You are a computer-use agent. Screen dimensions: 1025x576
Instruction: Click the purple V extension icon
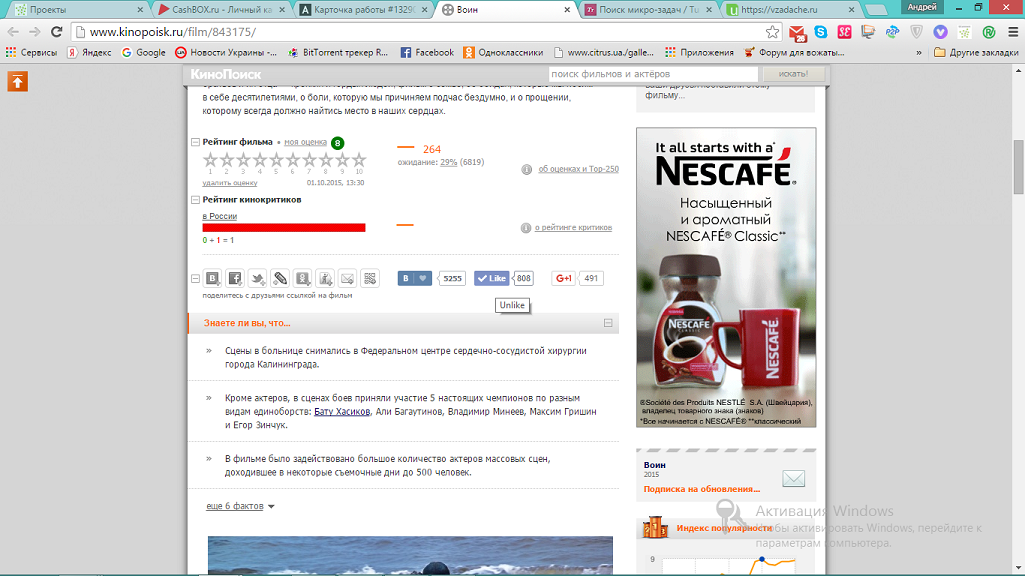[x=940, y=32]
